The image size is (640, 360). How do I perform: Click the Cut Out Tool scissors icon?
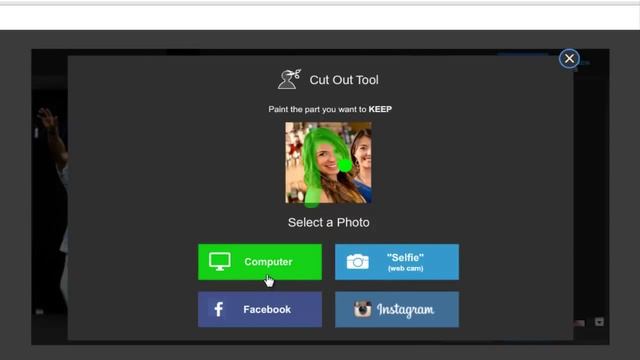point(289,79)
